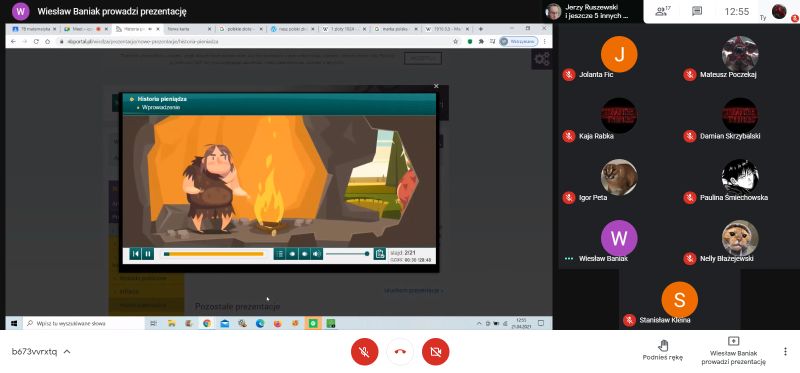Click the settings gears icon on page
This screenshot has height=373, width=800.
pos(541,59)
